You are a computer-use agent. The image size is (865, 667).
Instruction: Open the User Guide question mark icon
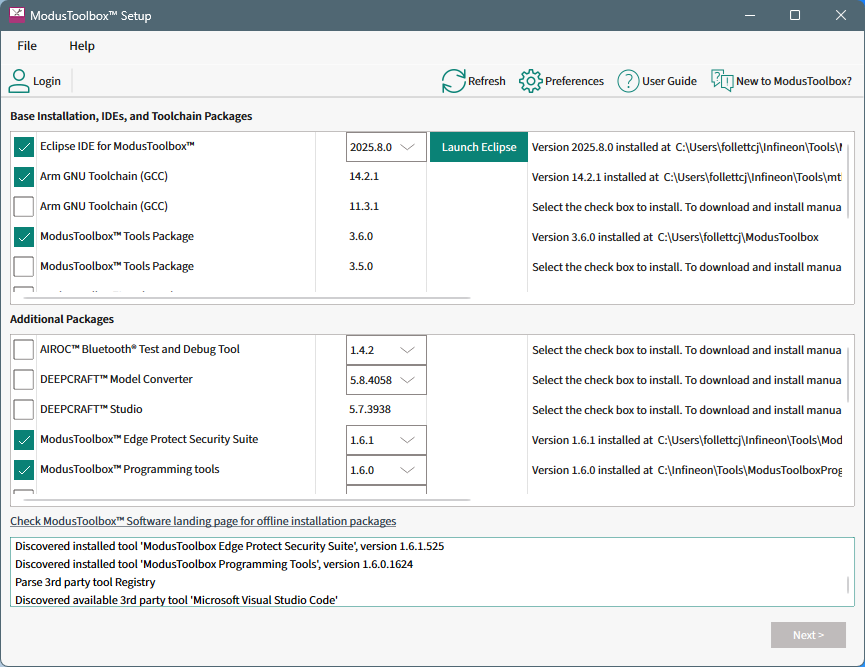tap(628, 81)
